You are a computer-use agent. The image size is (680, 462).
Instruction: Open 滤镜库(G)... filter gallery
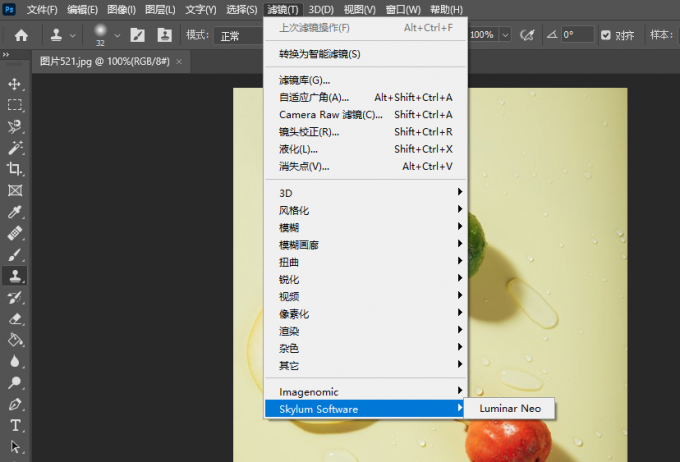365,80
